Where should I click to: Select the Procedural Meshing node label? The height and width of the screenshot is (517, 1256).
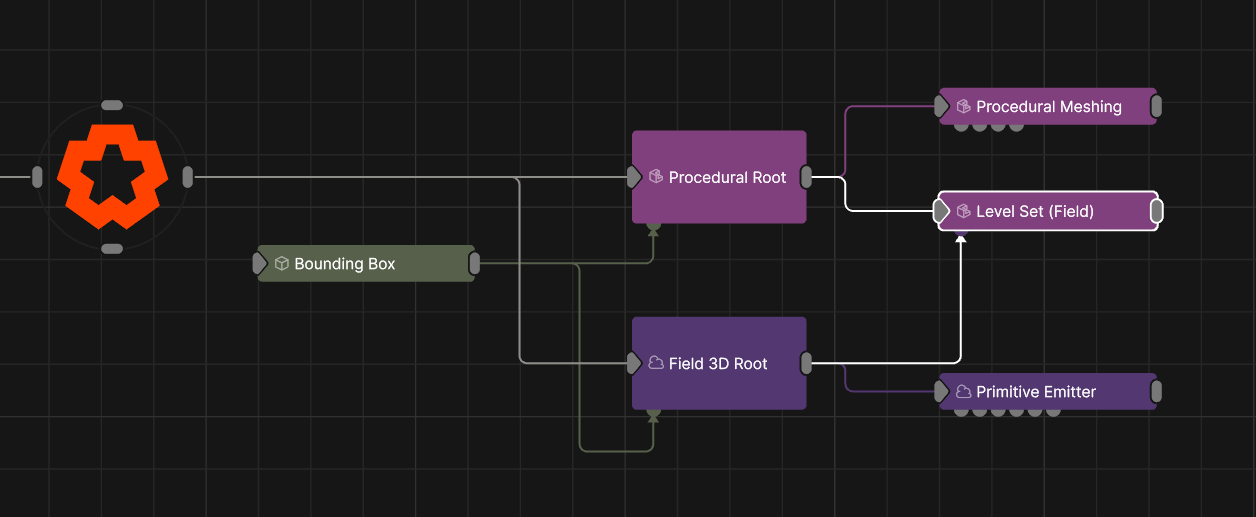[x=1049, y=107]
